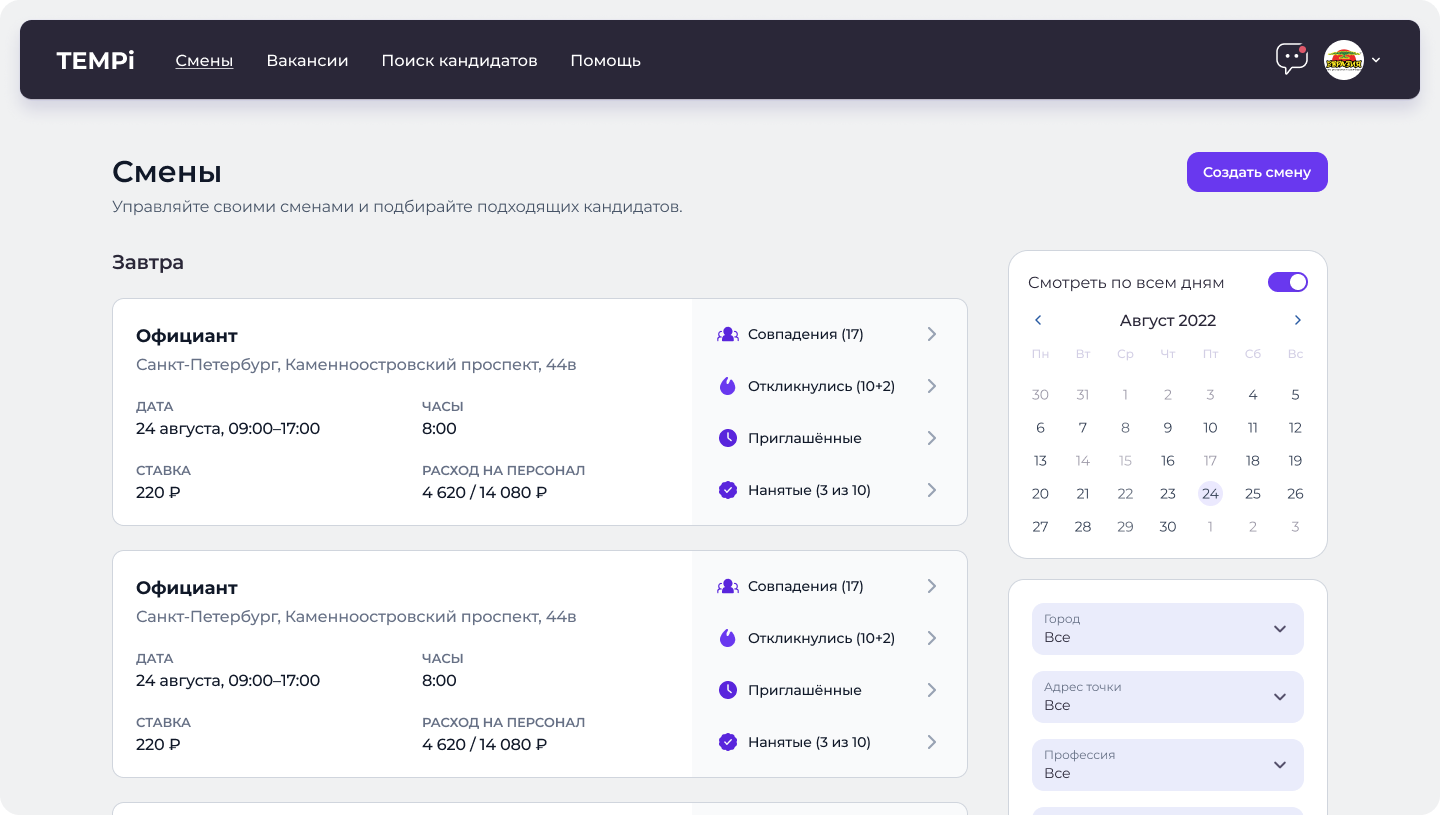Select August 16 in the calendar
The height and width of the screenshot is (815, 1440).
click(x=1168, y=461)
